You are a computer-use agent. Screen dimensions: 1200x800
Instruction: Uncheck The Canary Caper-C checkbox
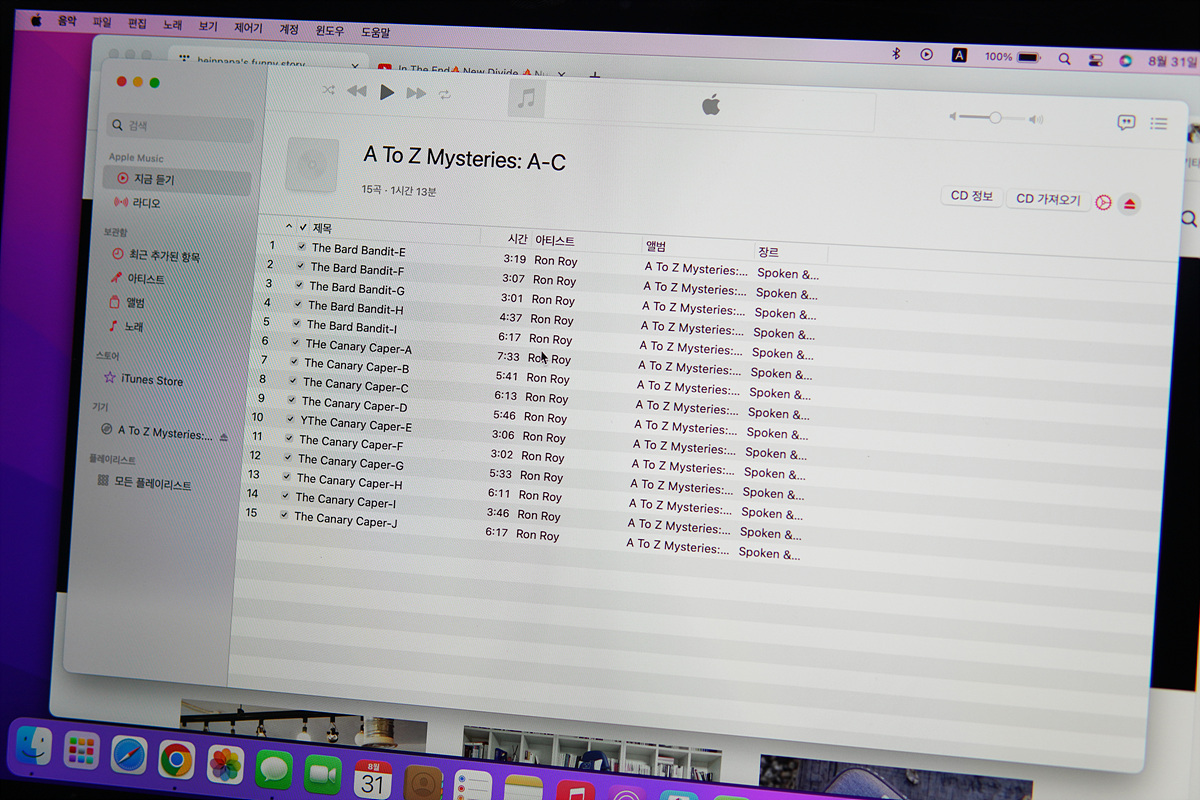click(292, 381)
